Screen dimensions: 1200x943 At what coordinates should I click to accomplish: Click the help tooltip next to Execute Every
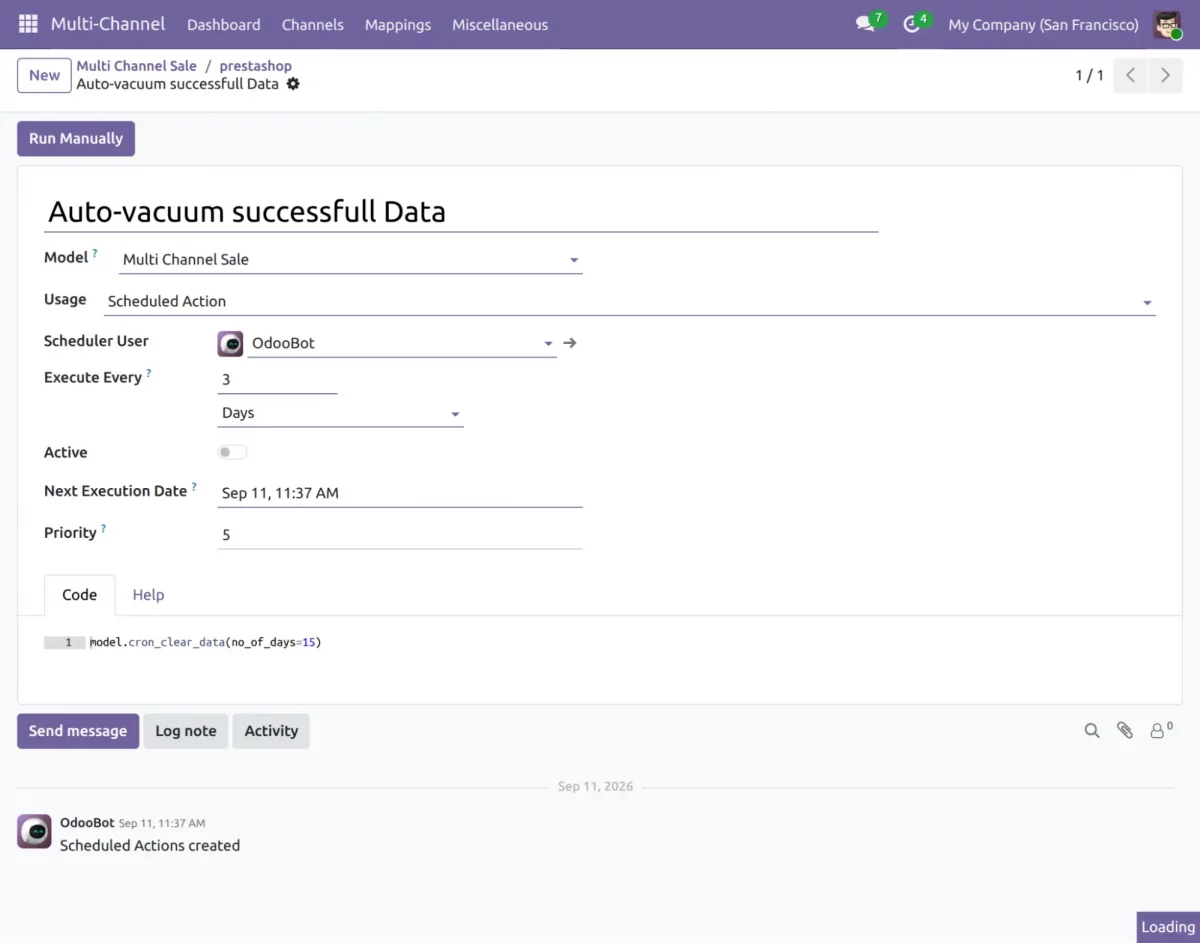149,374
